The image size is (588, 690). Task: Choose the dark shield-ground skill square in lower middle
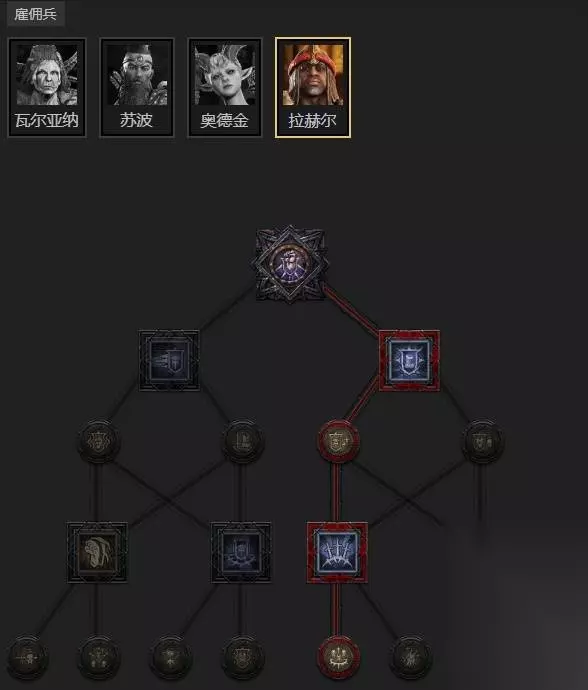point(241,553)
